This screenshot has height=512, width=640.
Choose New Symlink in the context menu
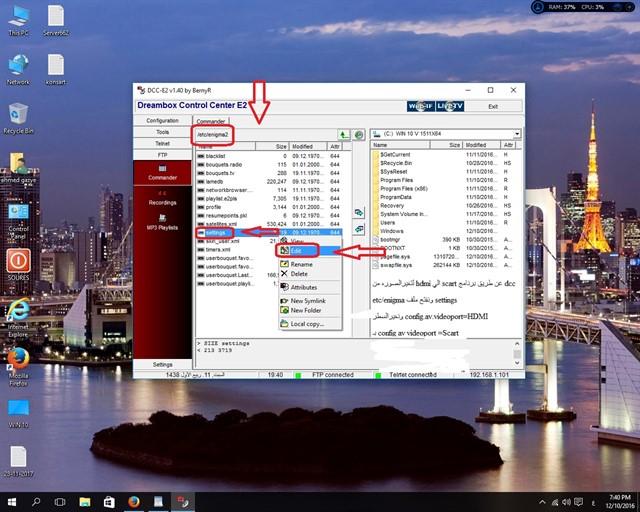click(x=310, y=301)
